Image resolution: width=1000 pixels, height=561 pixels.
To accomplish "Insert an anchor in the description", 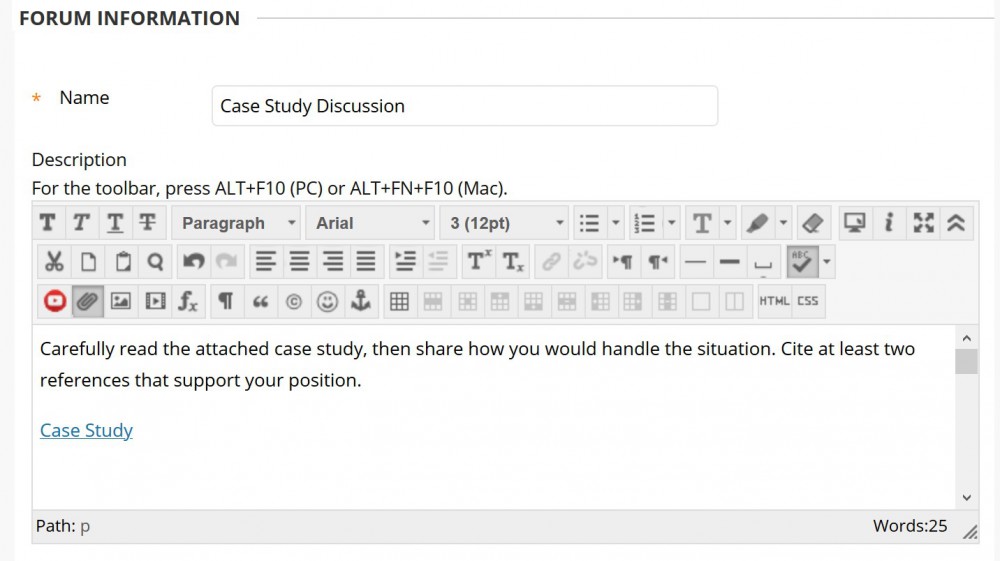I will coord(361,301).
